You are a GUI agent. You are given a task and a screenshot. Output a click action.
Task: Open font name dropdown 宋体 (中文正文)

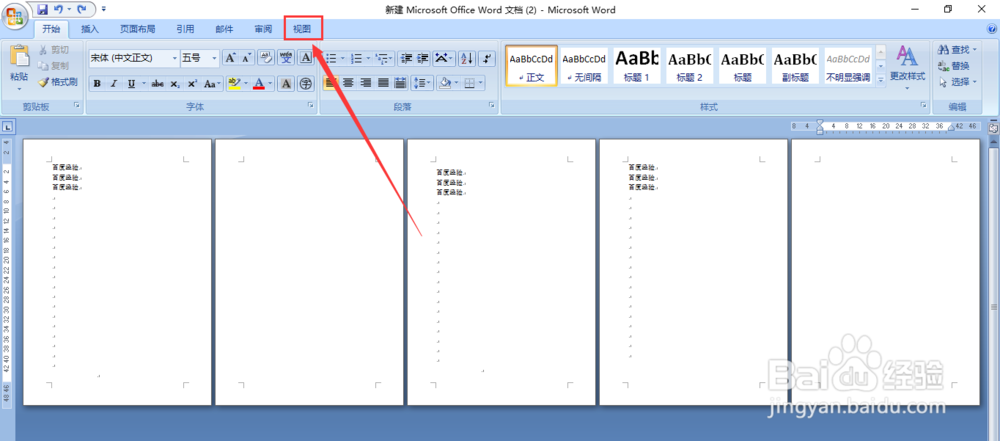[175, 58]
